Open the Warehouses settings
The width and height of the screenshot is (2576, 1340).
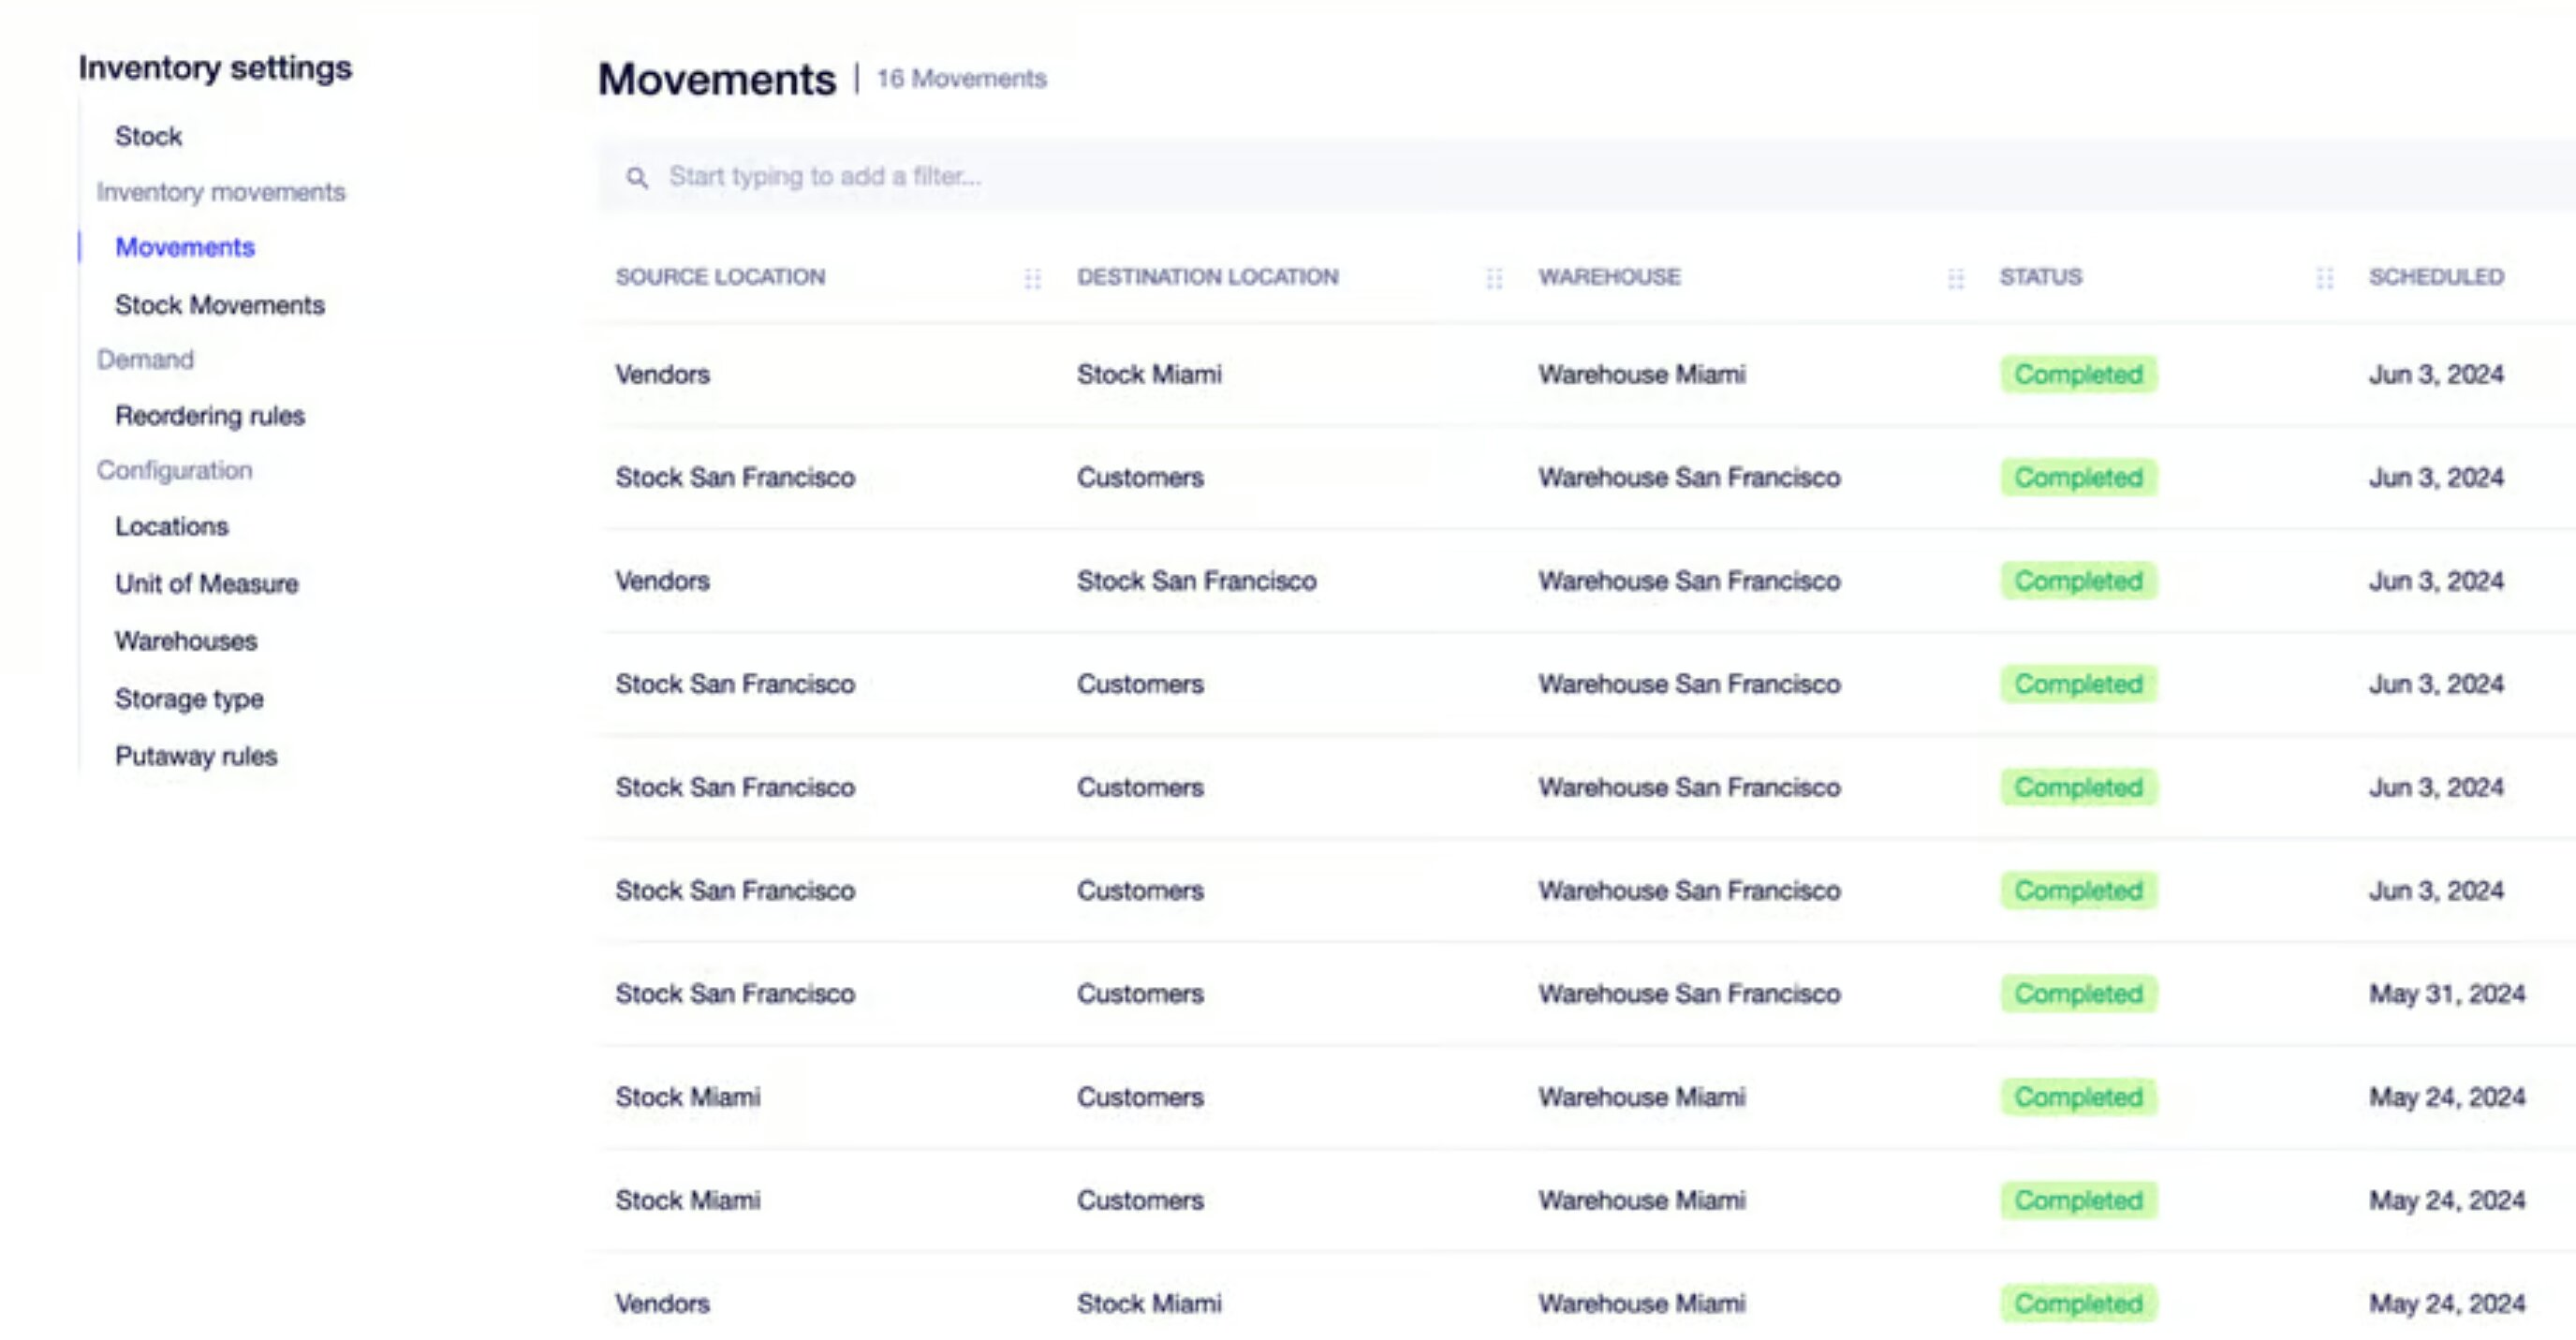click(x=186, y=641)
